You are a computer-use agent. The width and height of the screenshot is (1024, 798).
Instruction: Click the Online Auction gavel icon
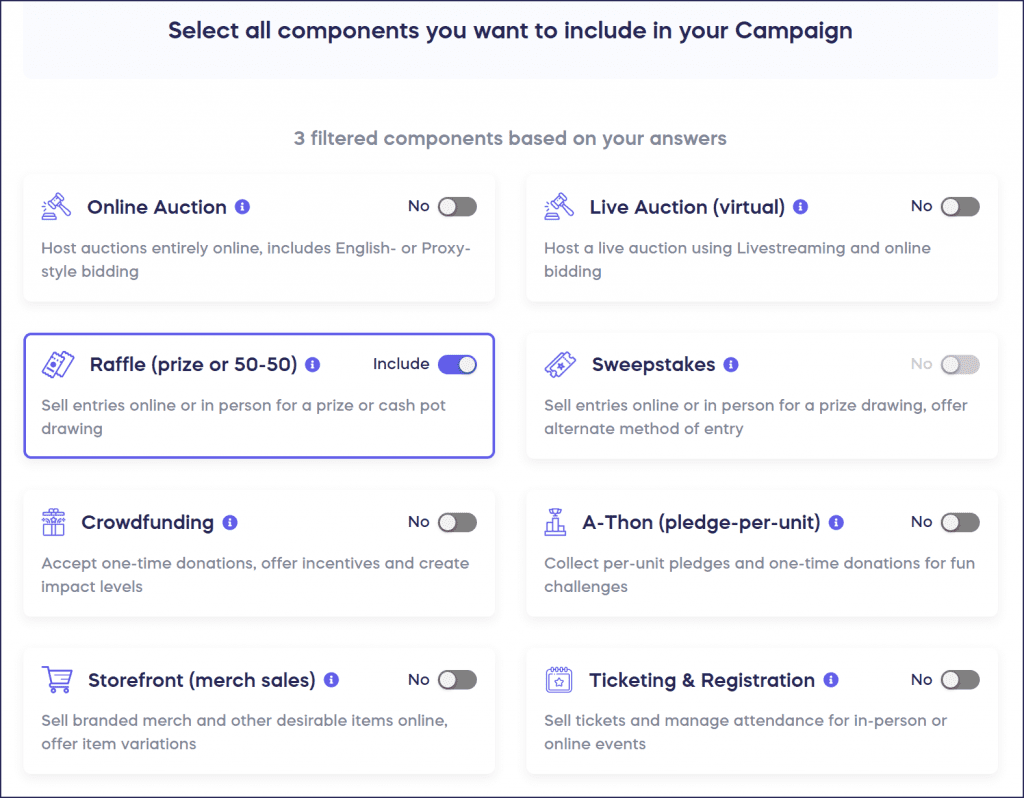pyautogui.click(x=57, y=207)
